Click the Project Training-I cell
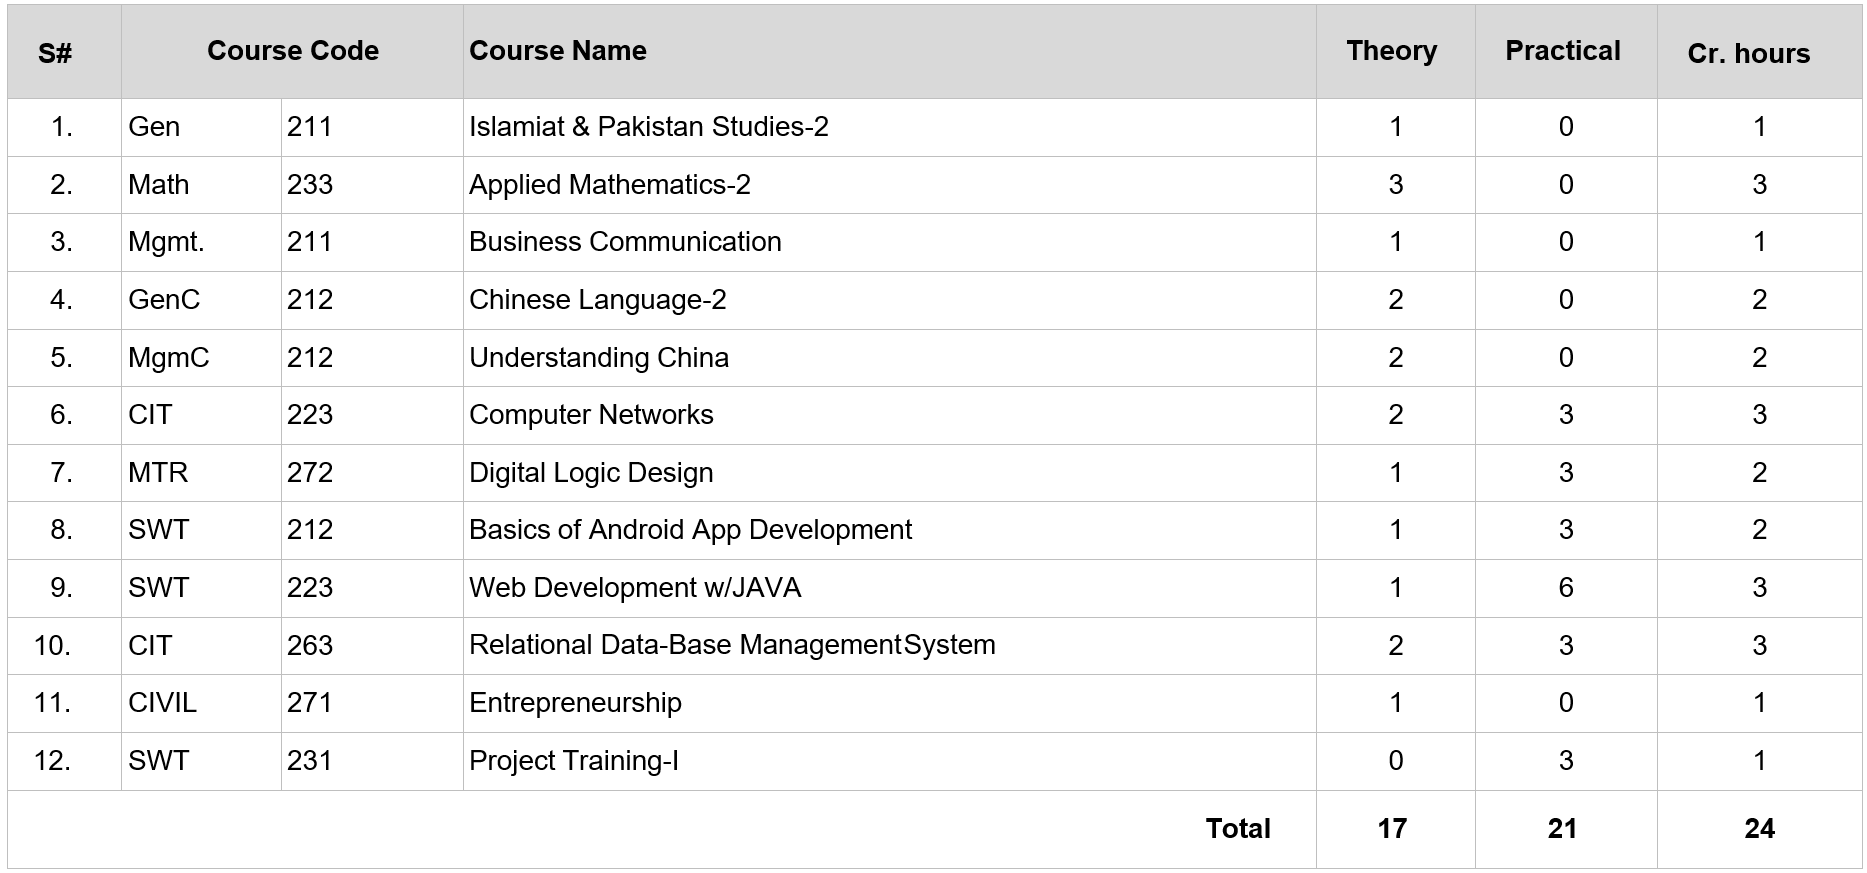The width and height of the screenshot is (1867, 873). point(889,761)
